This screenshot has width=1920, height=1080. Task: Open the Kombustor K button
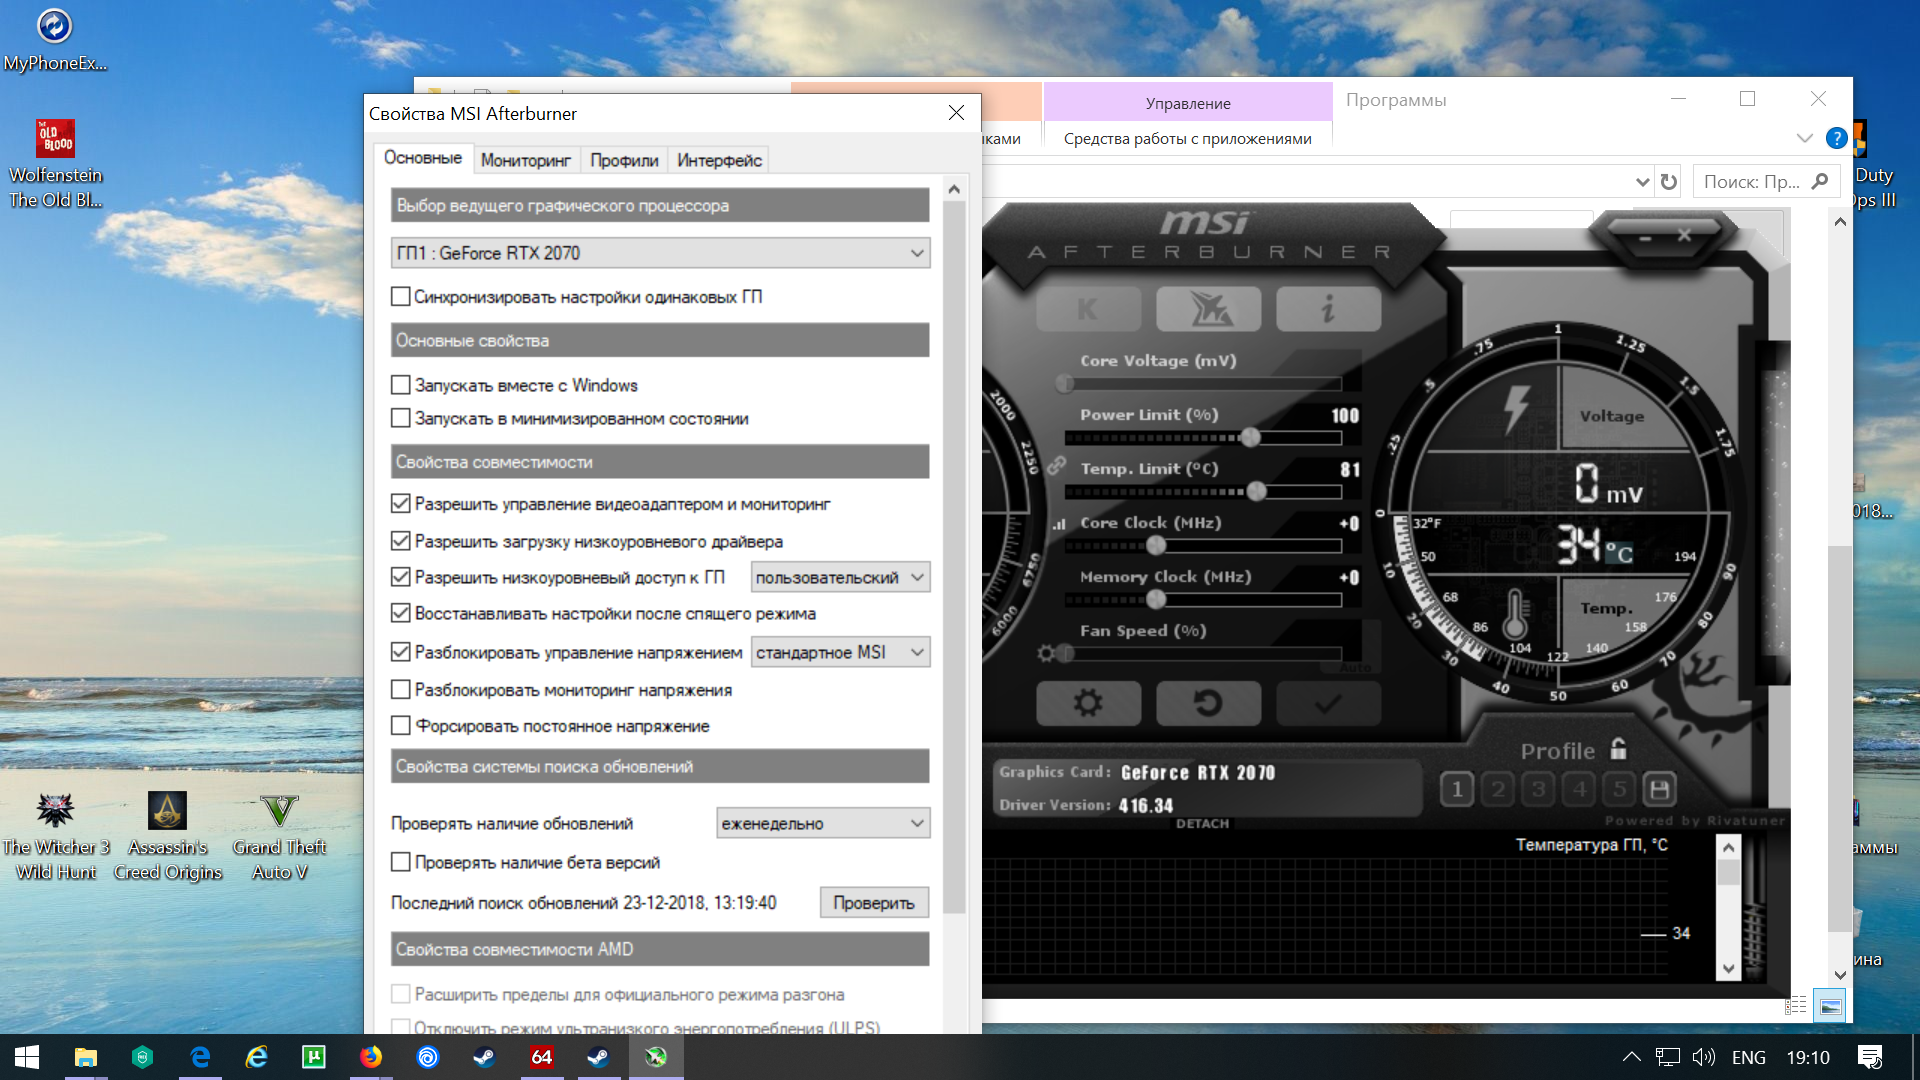1088,310
